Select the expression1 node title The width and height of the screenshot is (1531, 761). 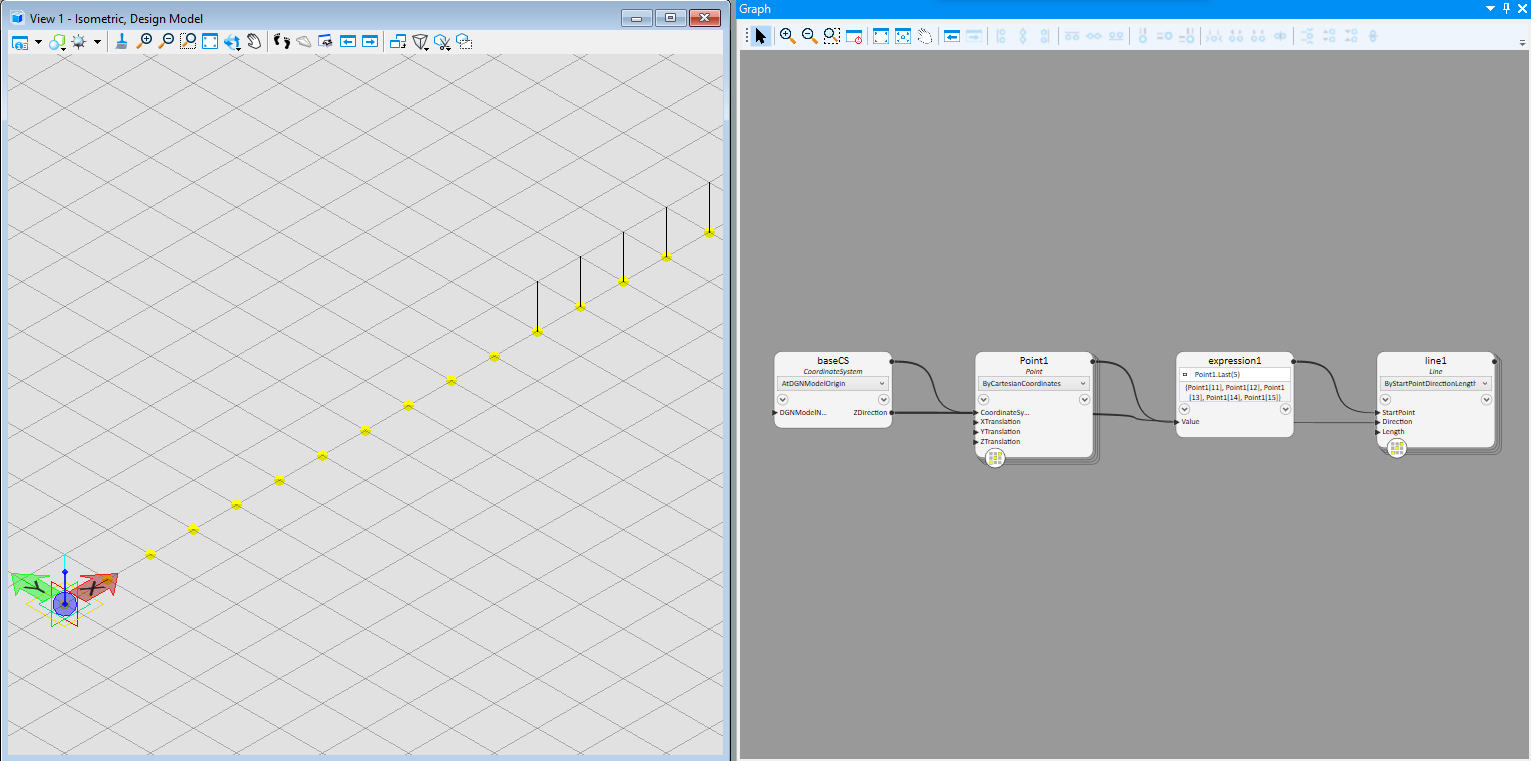tap(1235, 360)
